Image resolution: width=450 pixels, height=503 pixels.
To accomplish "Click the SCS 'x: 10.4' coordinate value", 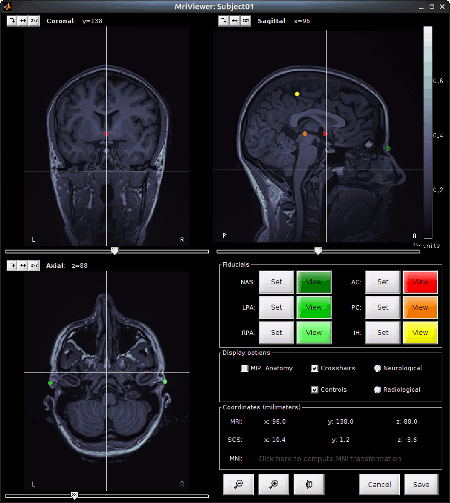I will (275, 440).
